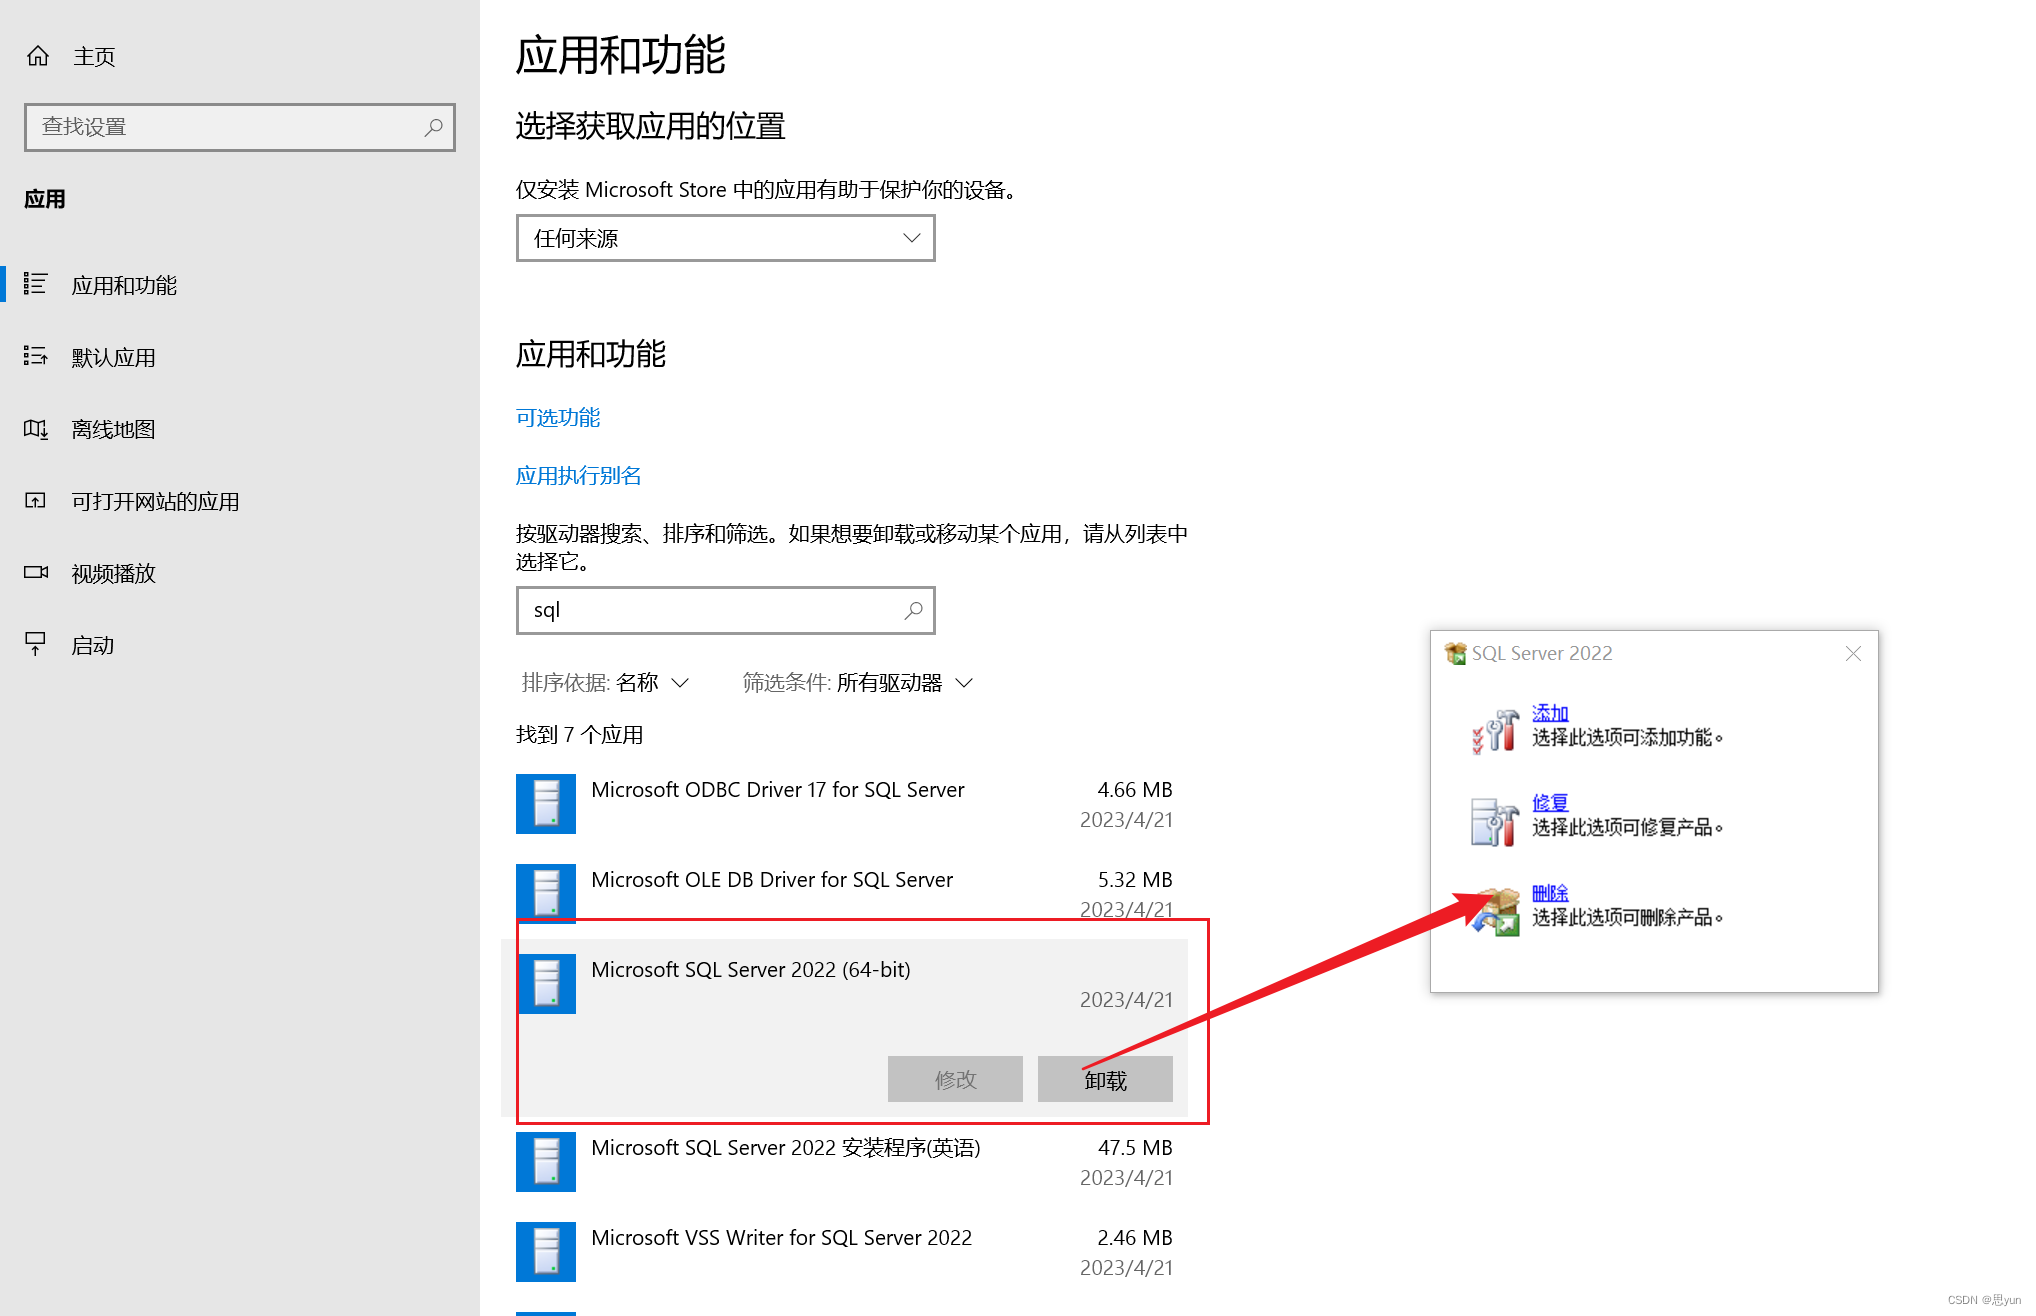Click the 删除 package icon in SQL Server dialog

coord(1495,911)
